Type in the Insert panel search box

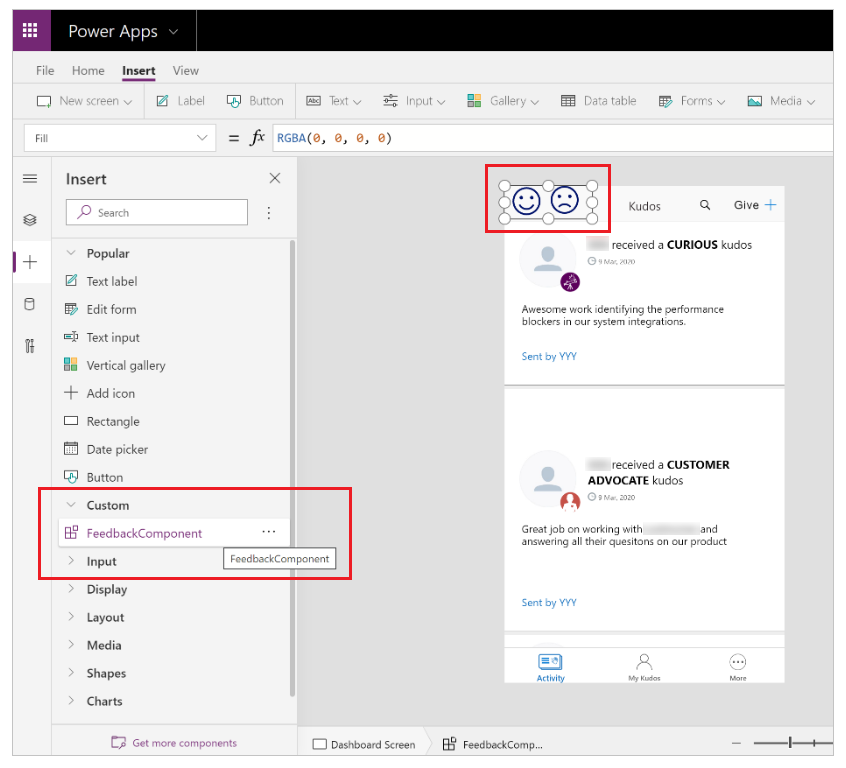point(156,212)
